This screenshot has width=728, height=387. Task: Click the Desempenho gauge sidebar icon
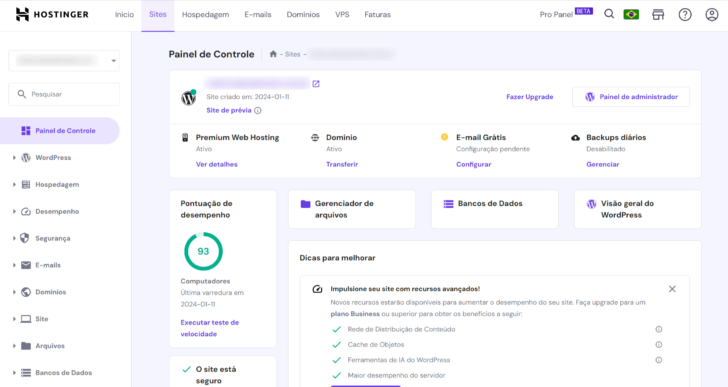[26, 211]
